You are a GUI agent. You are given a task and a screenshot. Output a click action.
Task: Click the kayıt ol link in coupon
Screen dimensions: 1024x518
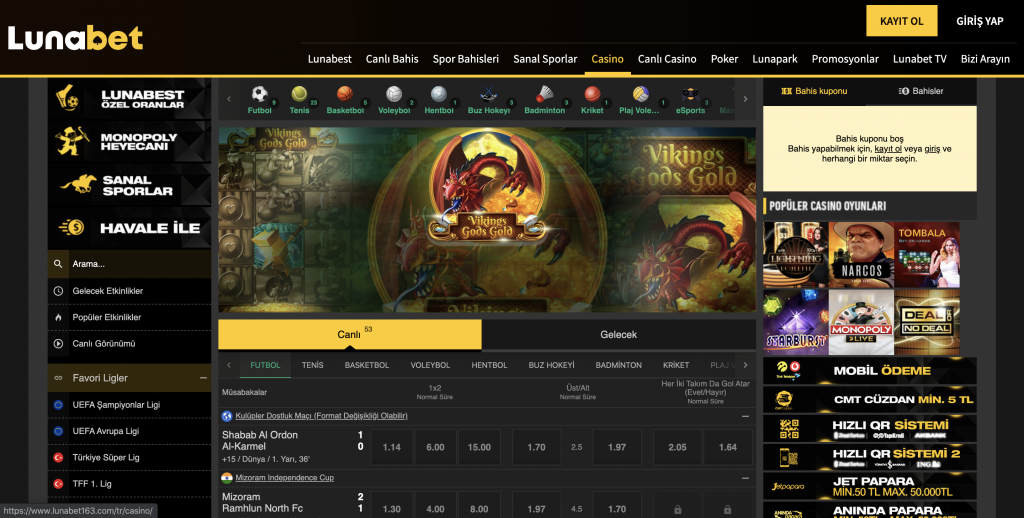(888, 149)
